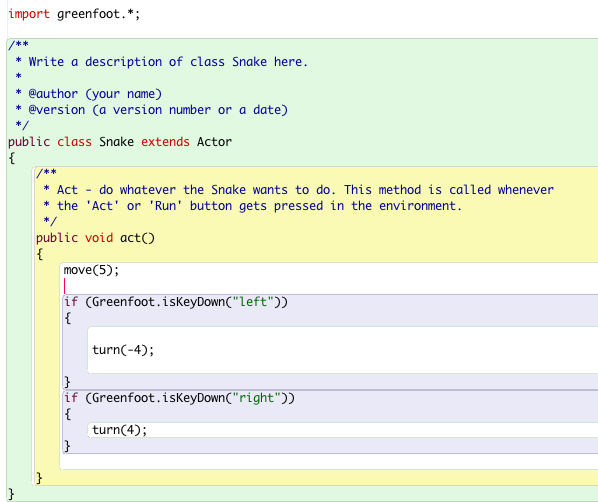The height and width of the screenshot is (502, 598).
Task: Click the 'public void act()' method header
Action: click(x=95, y=238)
